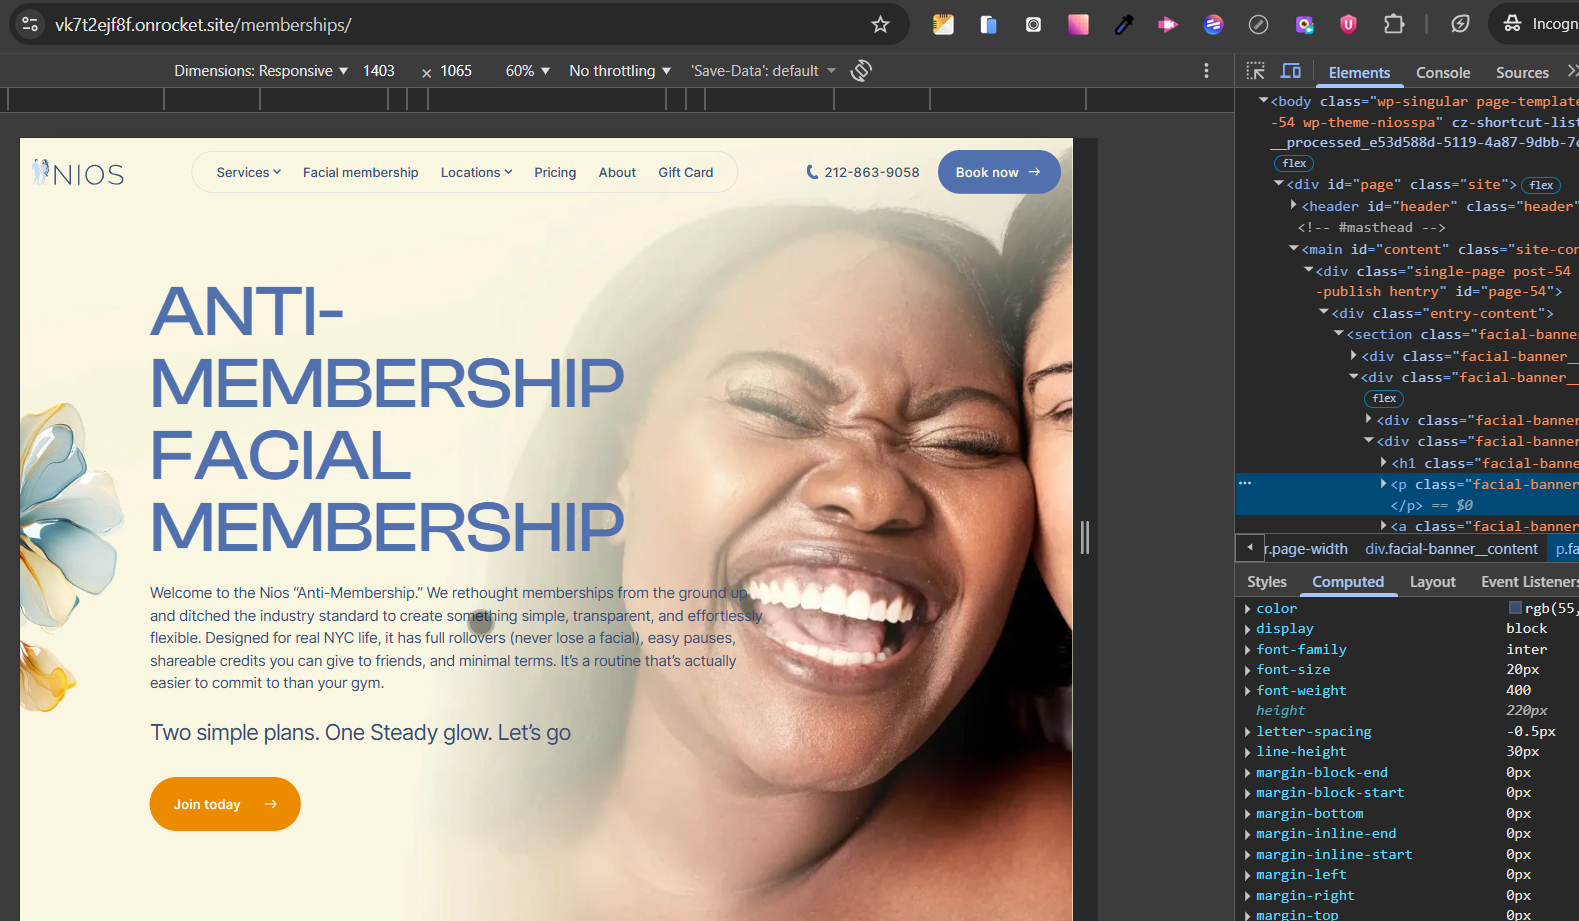This screenshot has height=921, width=1579.
Task: Open the Services menu on the website
Action: coord(249,172)
